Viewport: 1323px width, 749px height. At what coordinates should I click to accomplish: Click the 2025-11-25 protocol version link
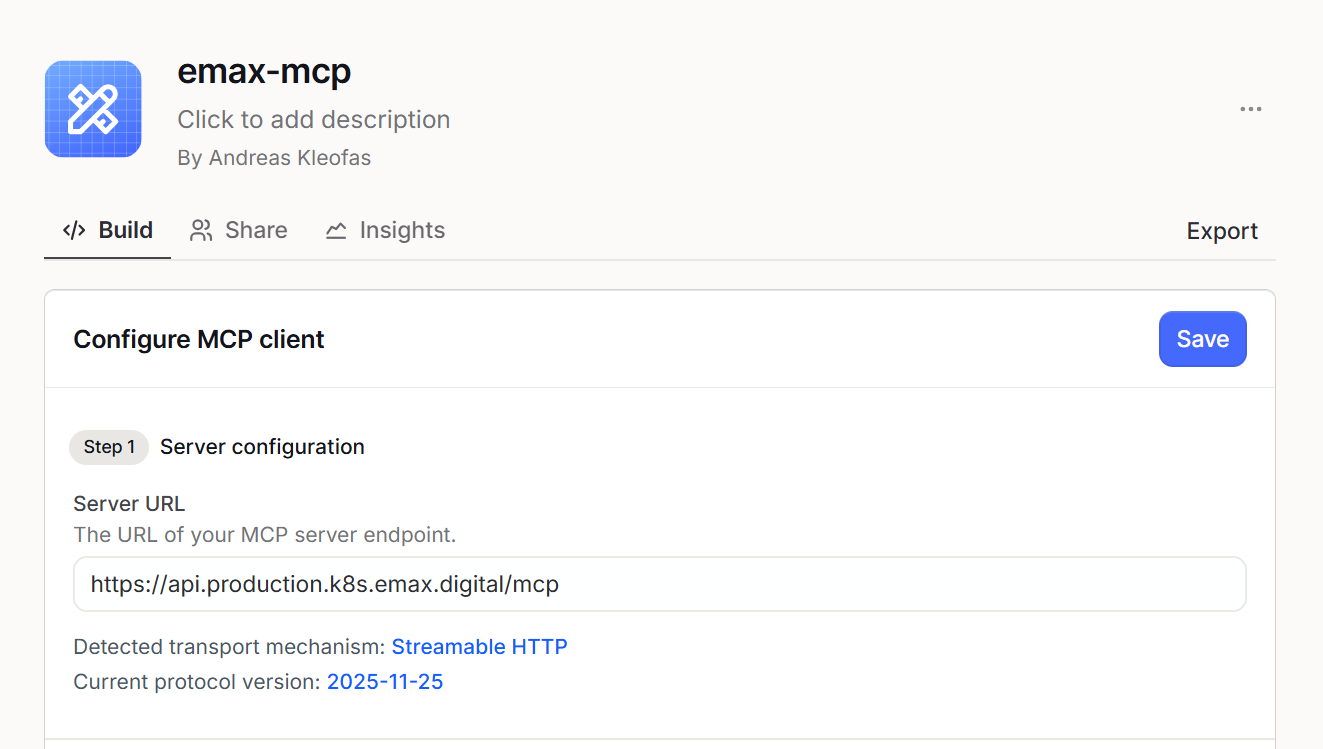pyautogui.click(x=385, y=682)
